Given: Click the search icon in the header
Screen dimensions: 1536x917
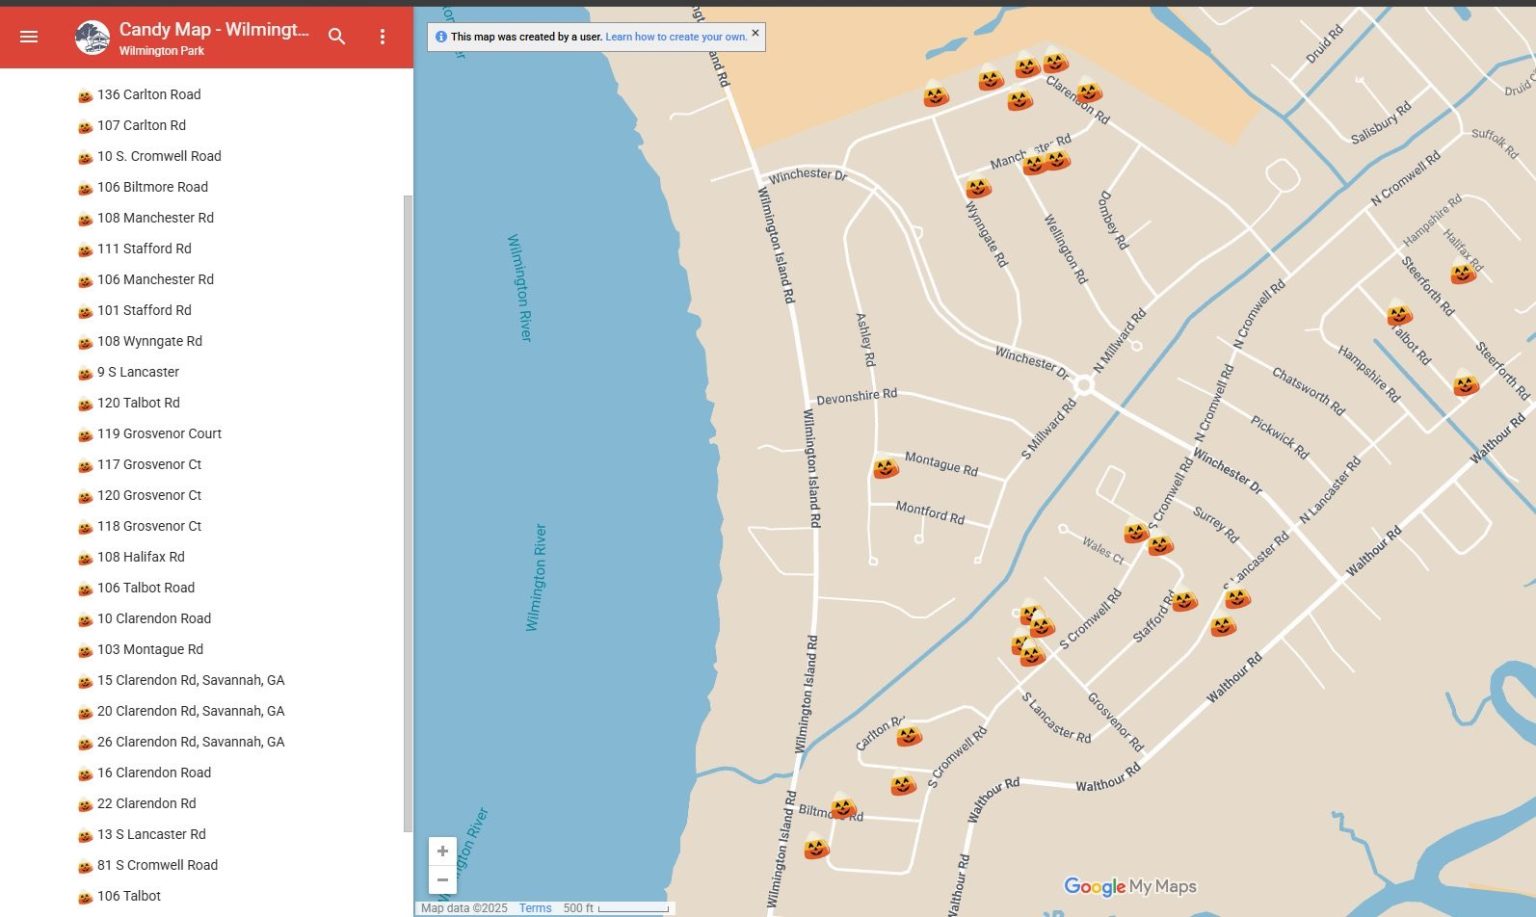Looking at the screenshot, I should click(337, 36).
